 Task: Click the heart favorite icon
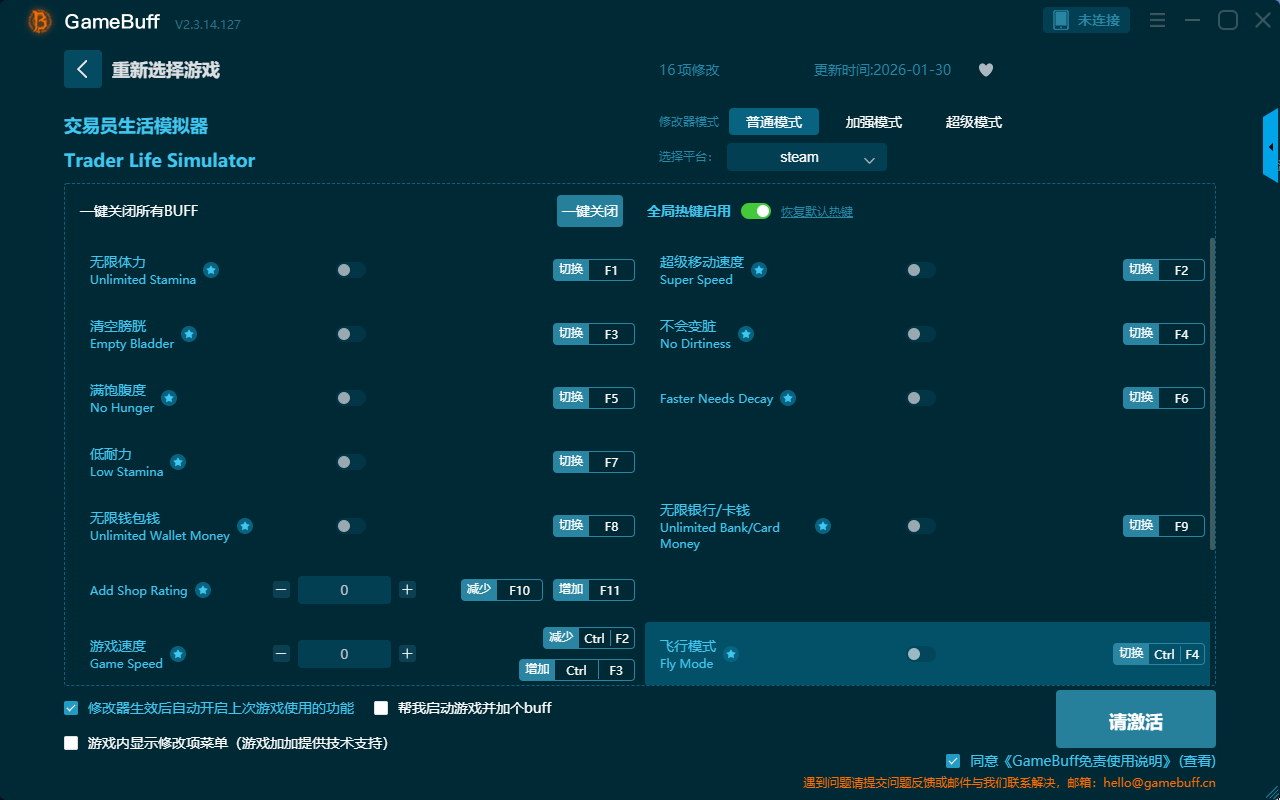pyautogui.click(x=986, y=70)
